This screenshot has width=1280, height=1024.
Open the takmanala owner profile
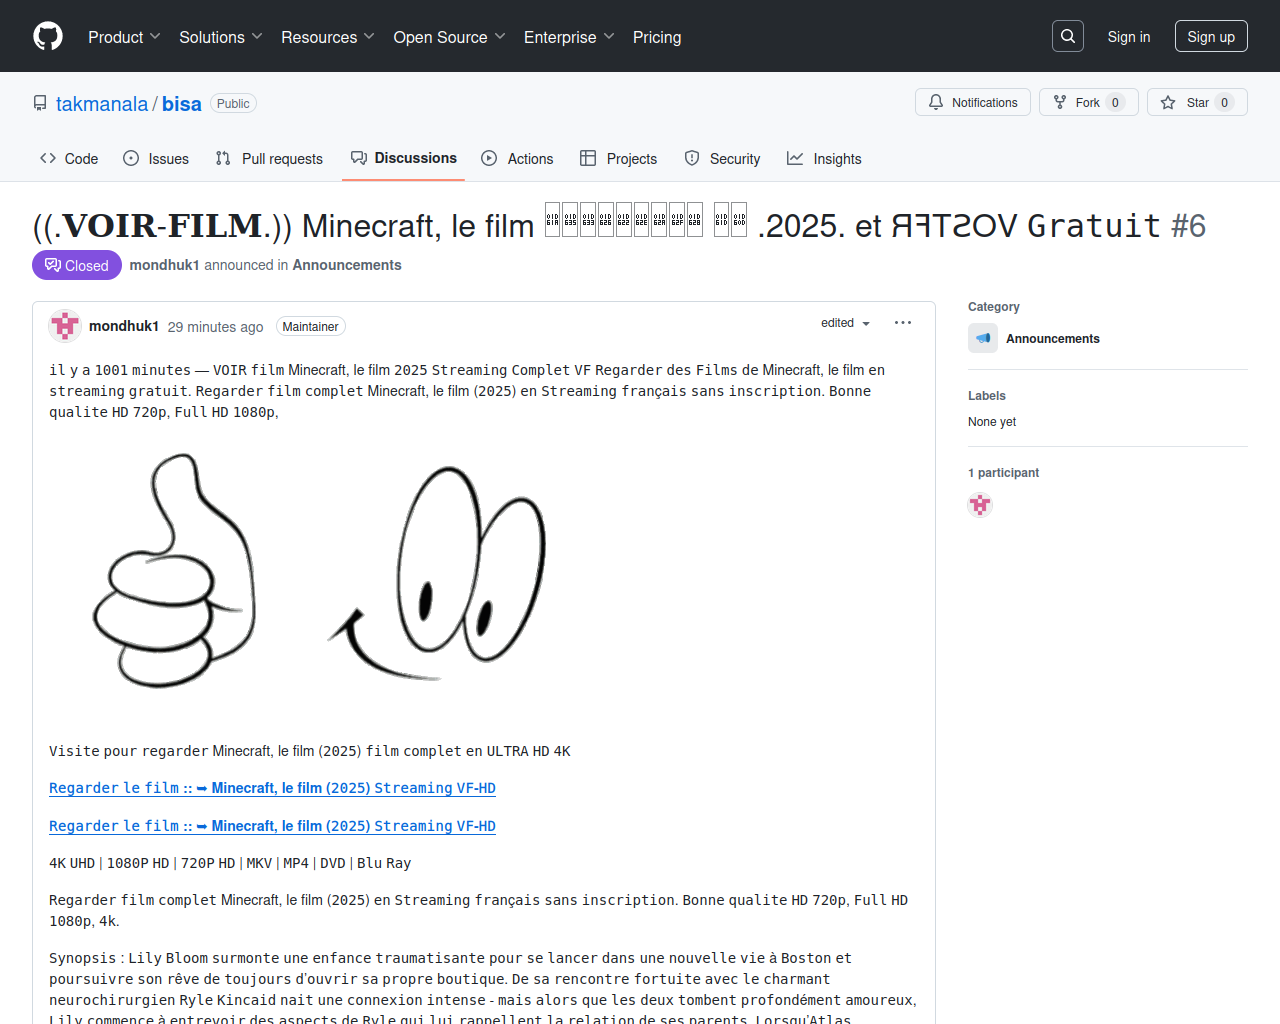[102, 104]
